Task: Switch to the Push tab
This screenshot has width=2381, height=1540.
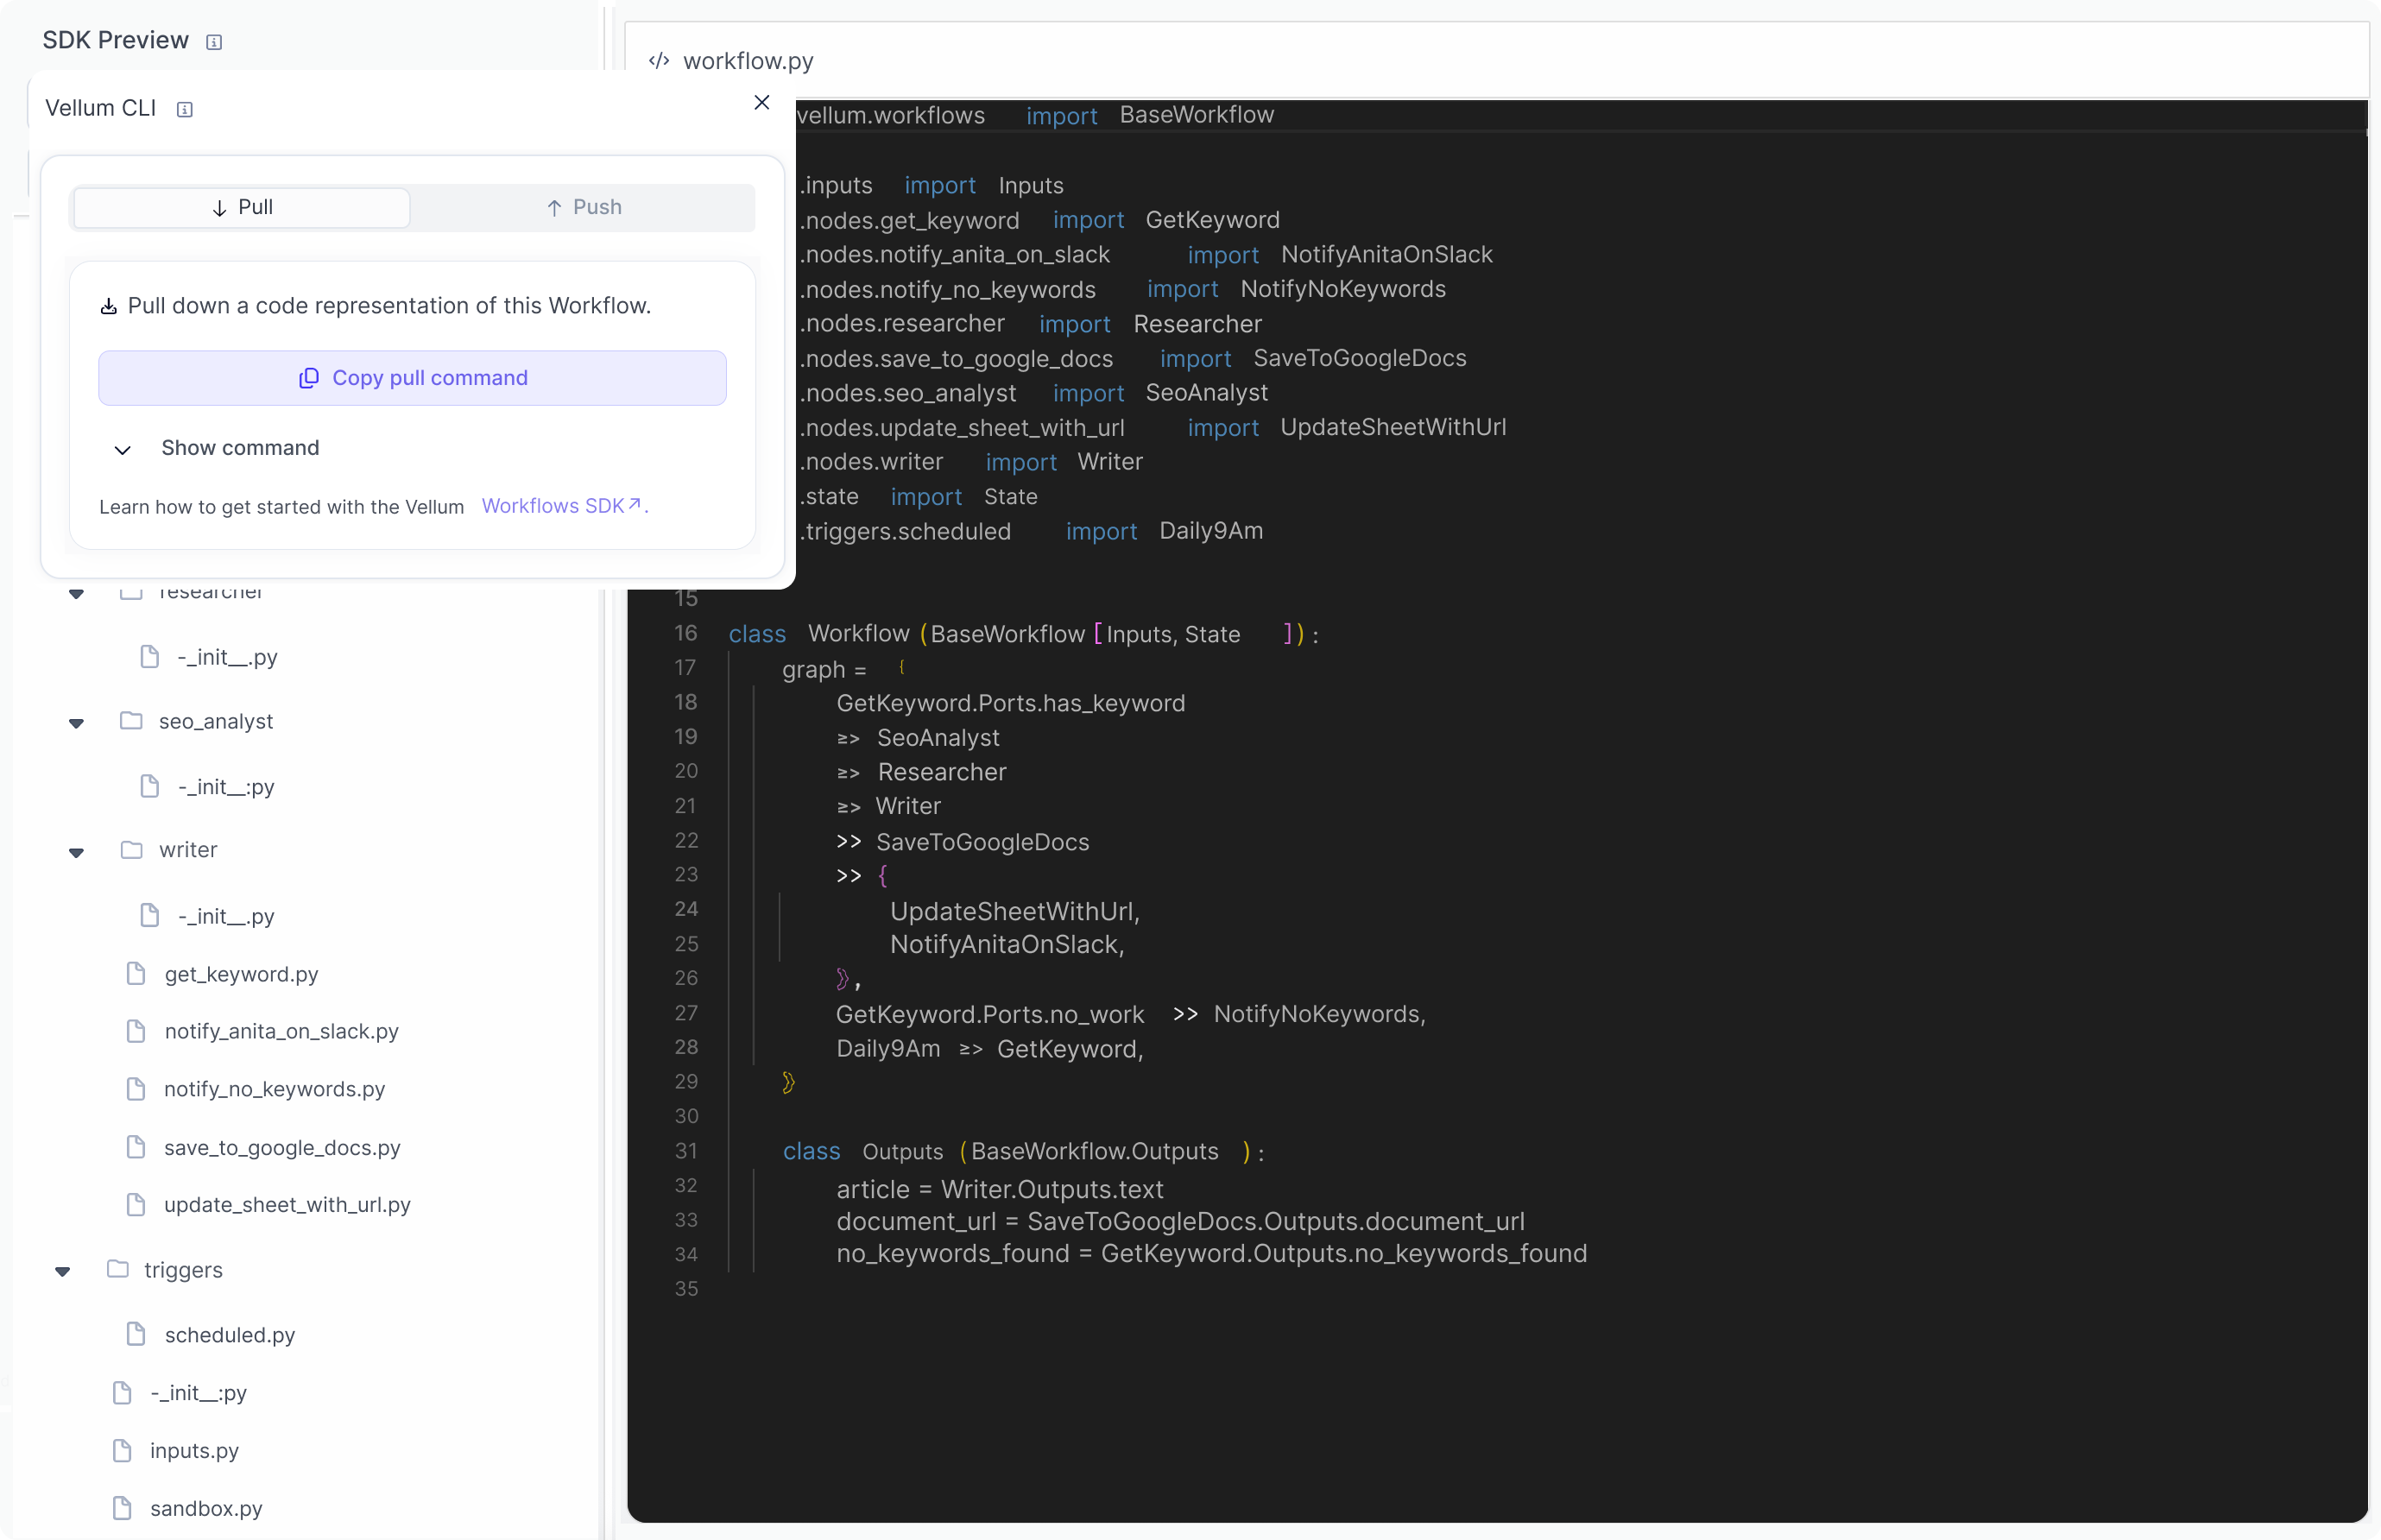Action: (584, 208)
